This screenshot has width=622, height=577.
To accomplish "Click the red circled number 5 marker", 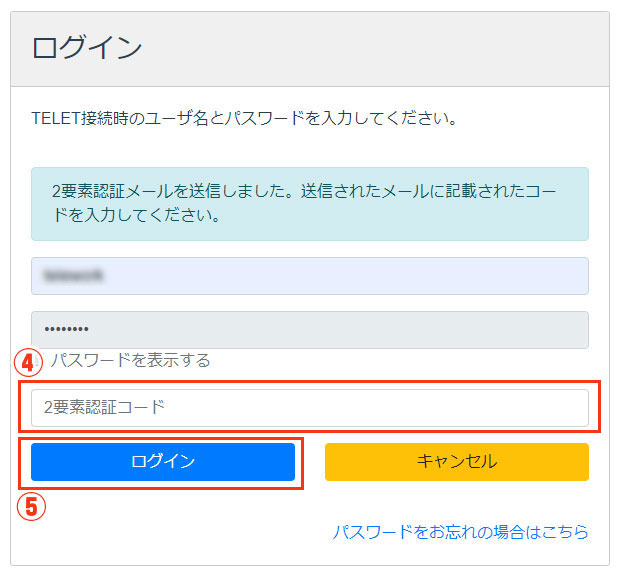I will pyautogui.click(x=31, y=506).
